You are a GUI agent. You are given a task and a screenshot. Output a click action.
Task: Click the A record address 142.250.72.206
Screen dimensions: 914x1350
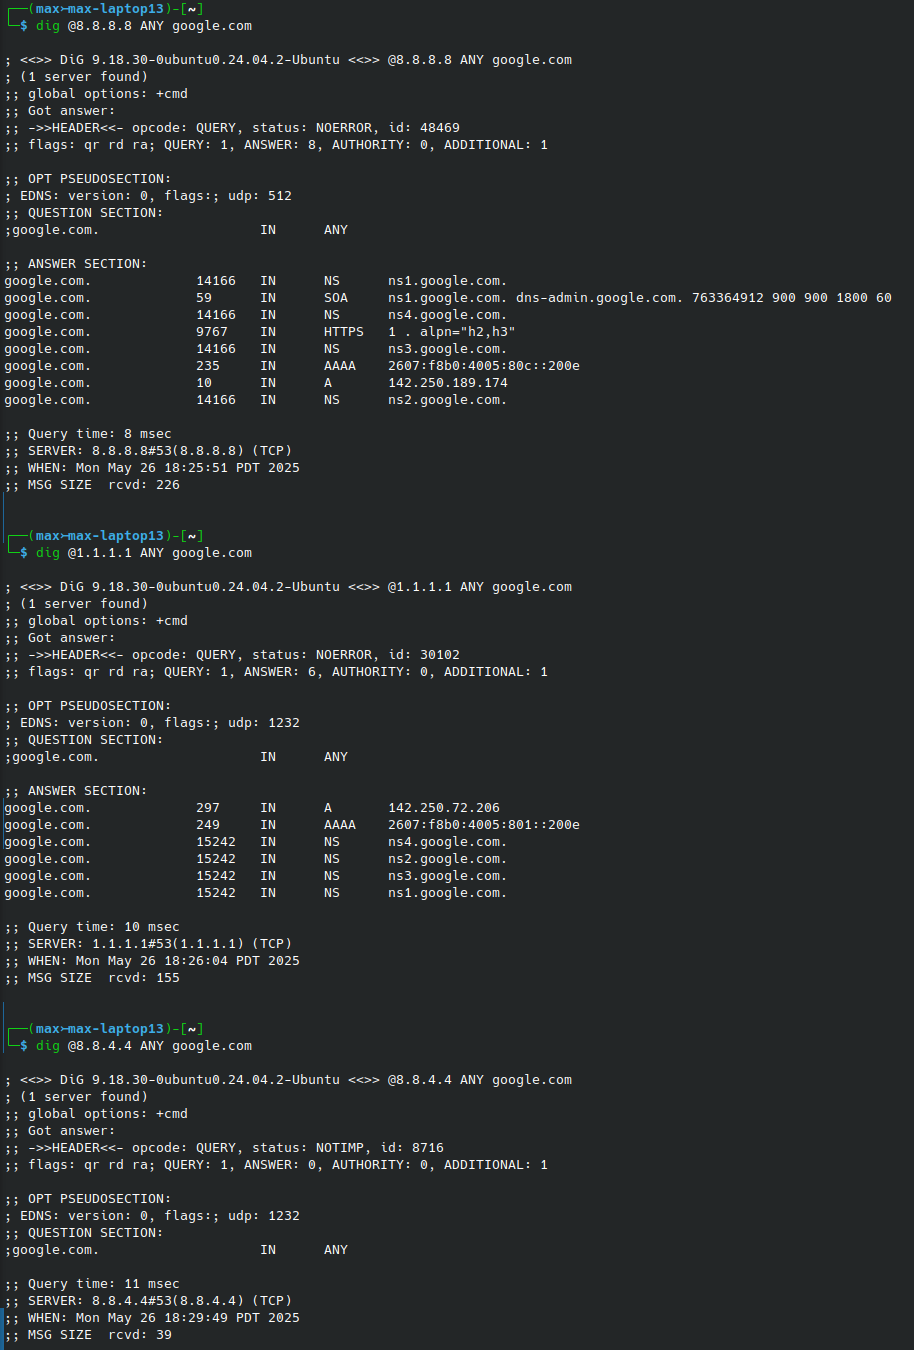pyautogui.click(x=443, y=808)
